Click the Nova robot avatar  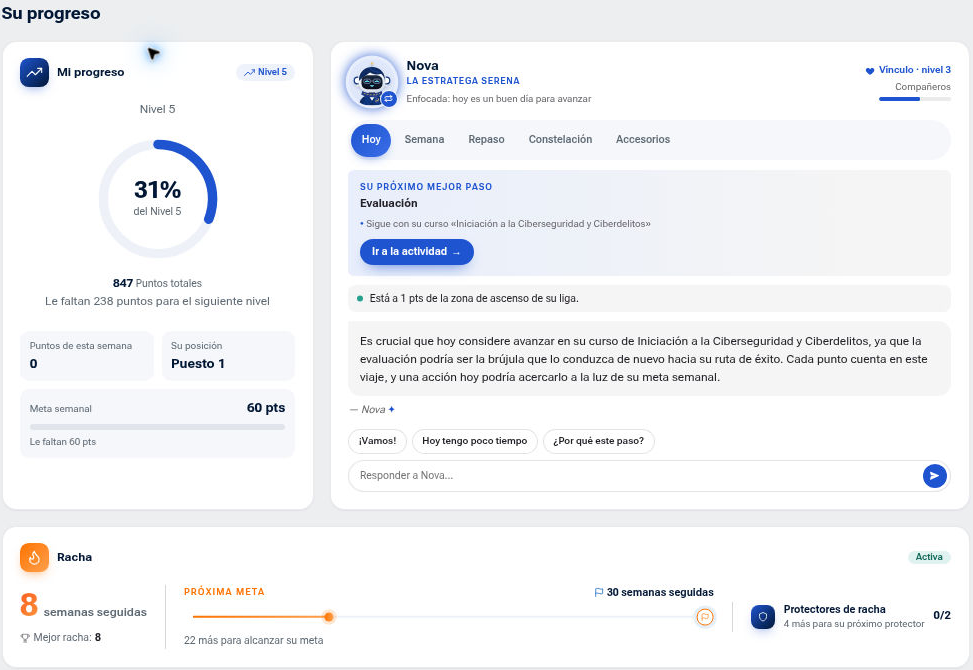point(372,82)
